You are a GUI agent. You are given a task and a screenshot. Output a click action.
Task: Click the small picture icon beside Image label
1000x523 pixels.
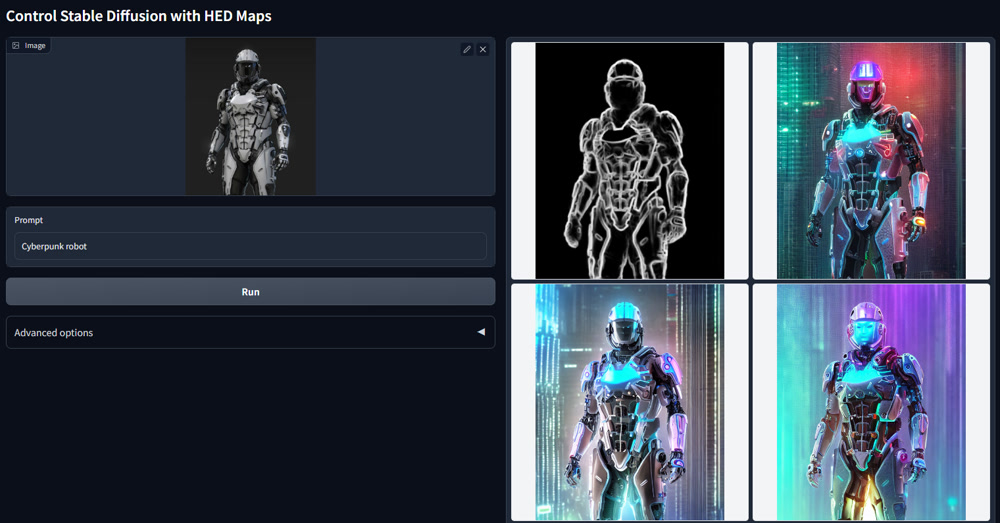16,46
